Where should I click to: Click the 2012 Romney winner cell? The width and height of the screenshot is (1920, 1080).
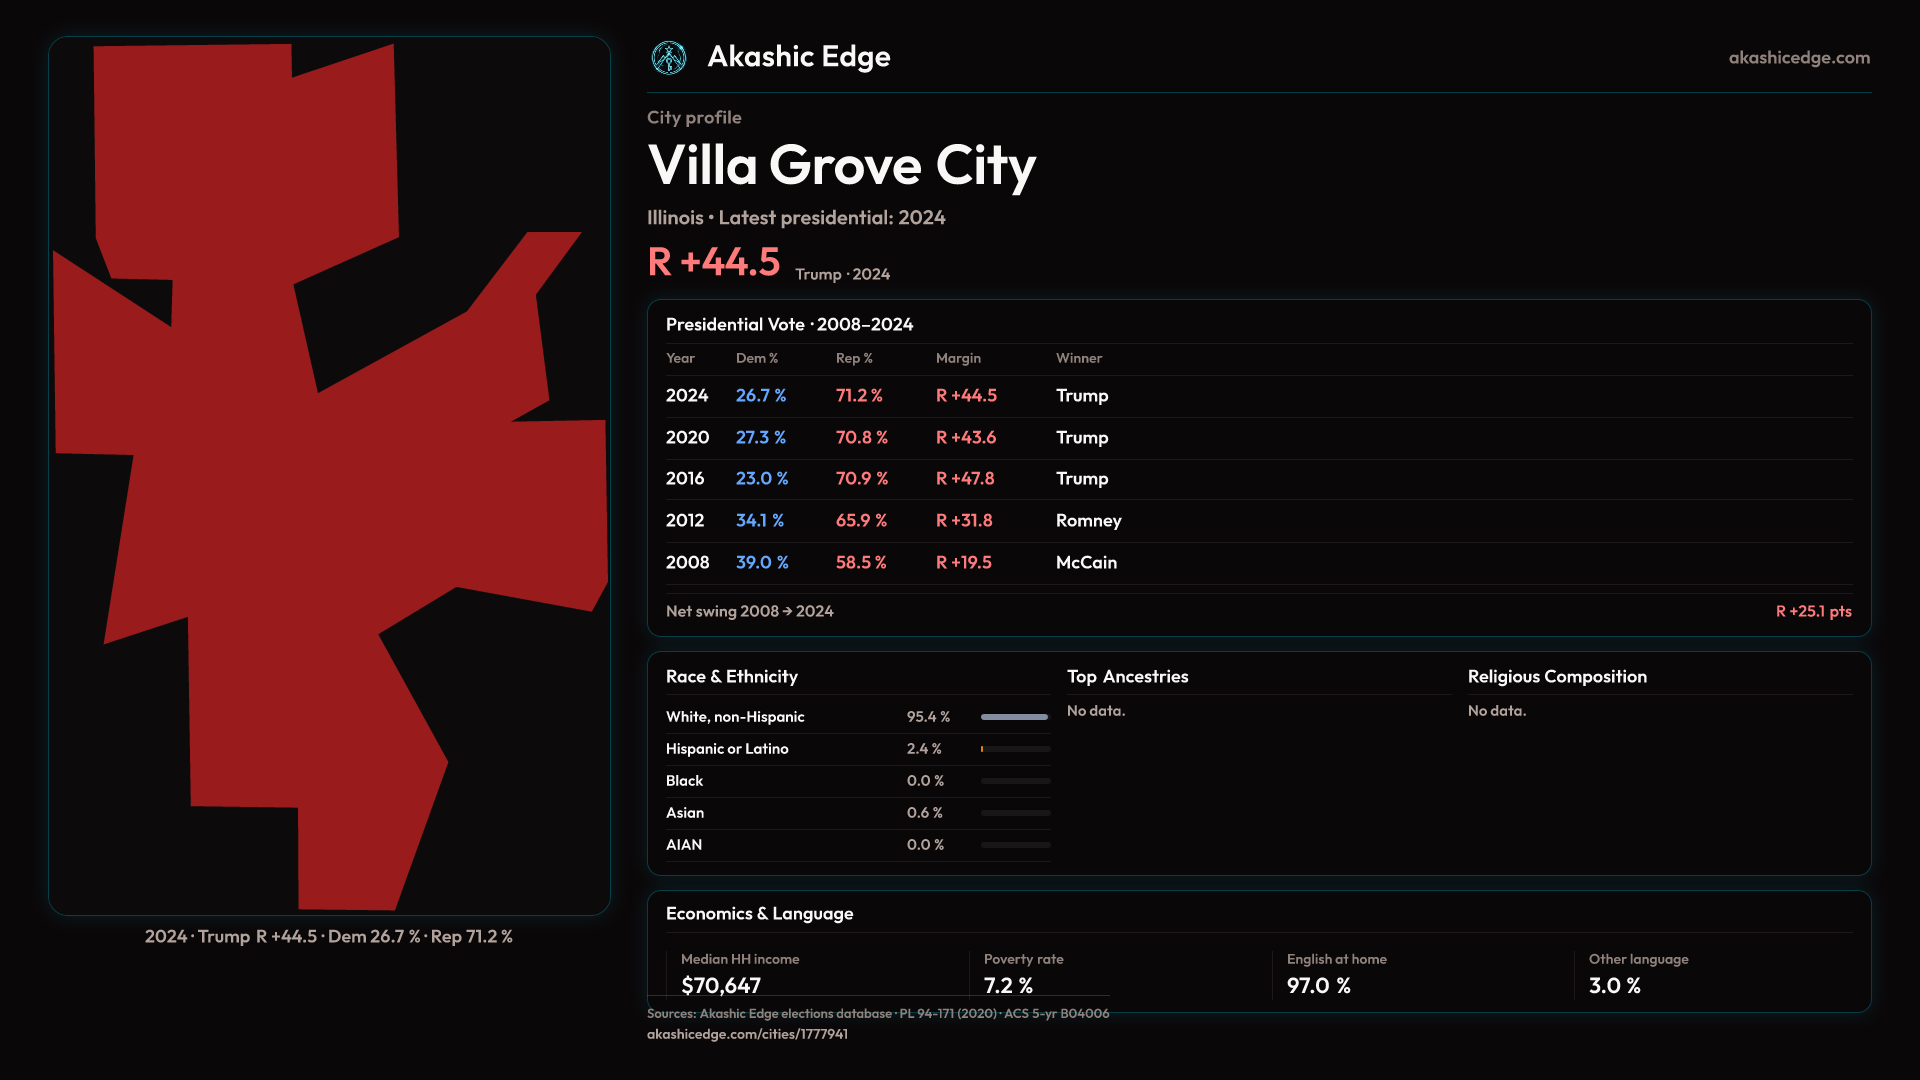click(x=1088, y=521)
